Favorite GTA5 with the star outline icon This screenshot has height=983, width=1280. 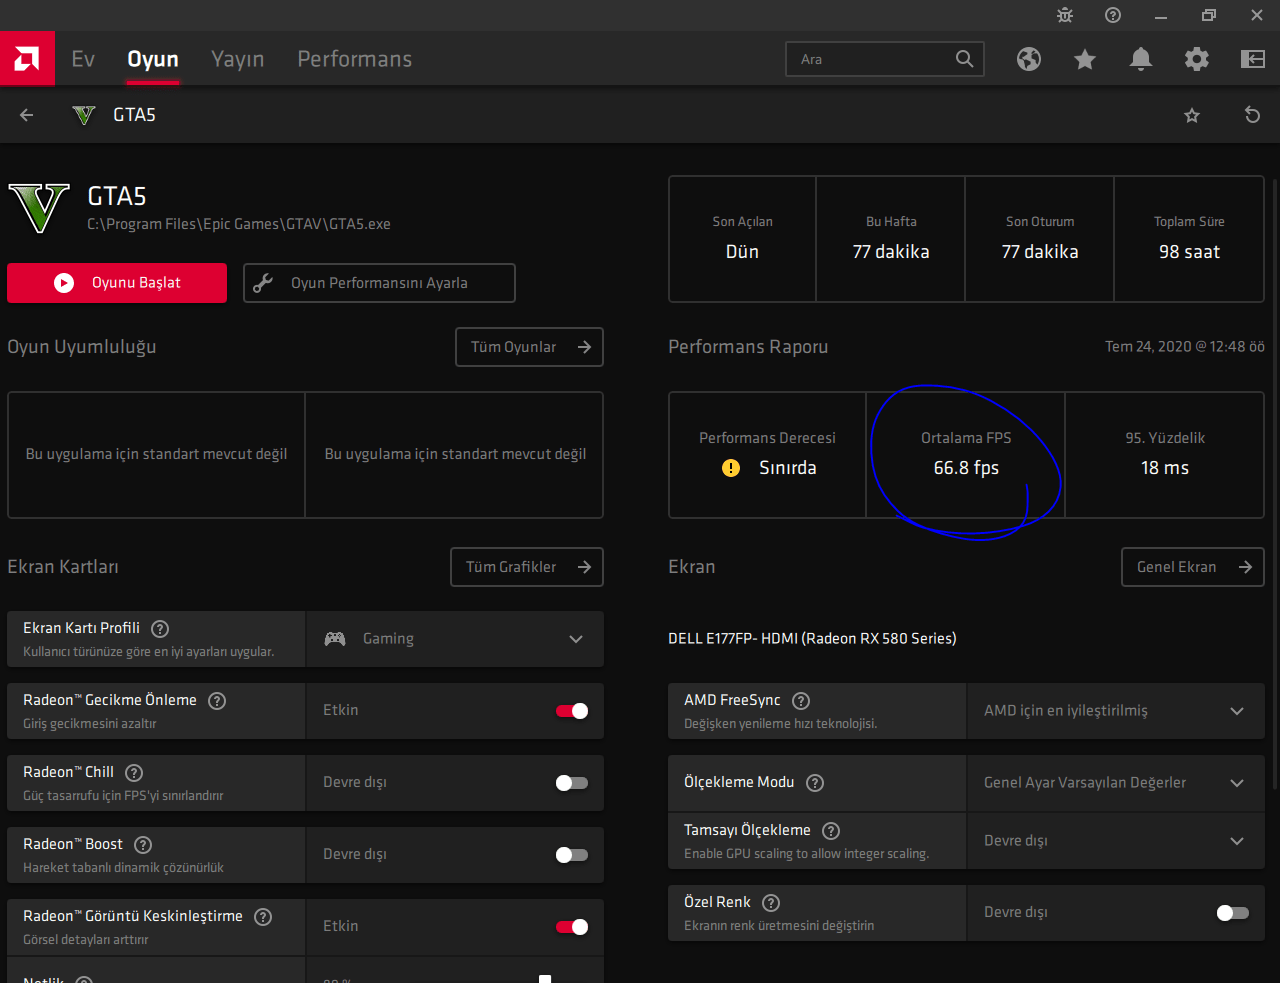click(x=1192, y=115)
